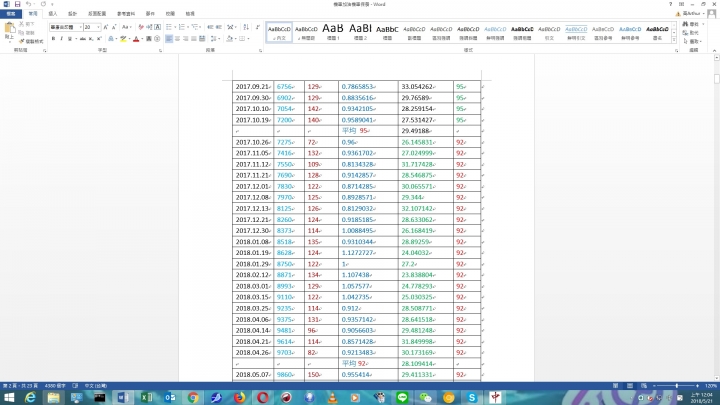
Task: Apply red font color
Action: 136,39
